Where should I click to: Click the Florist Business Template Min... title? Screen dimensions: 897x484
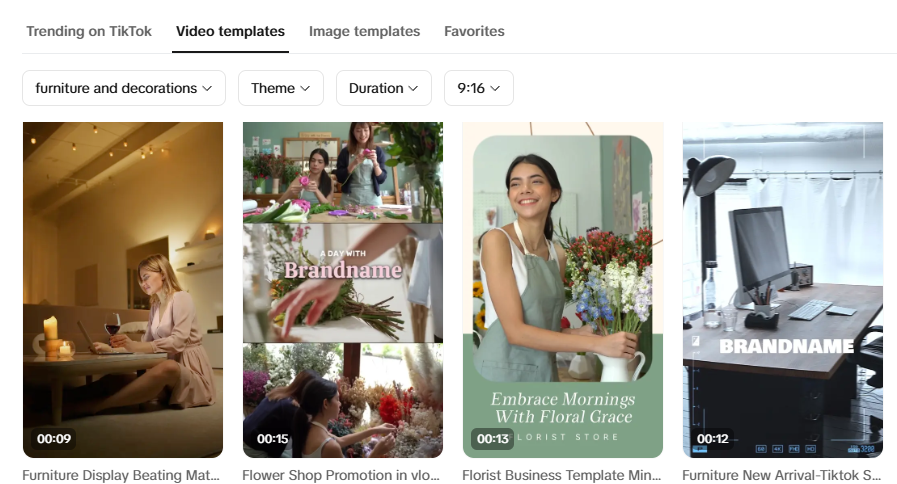point(561,475)
